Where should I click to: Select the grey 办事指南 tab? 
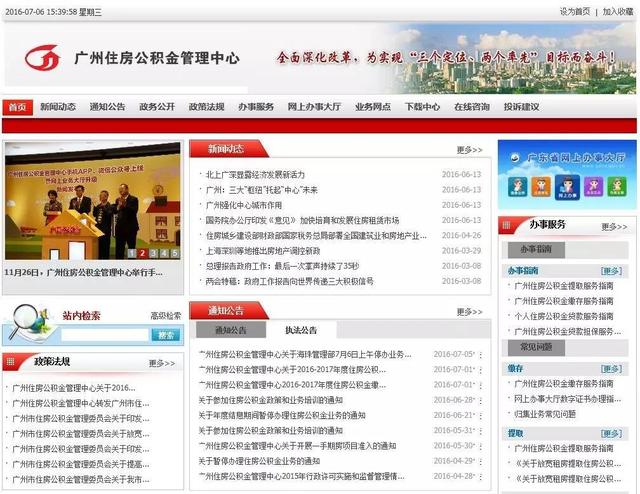point(536,249)
